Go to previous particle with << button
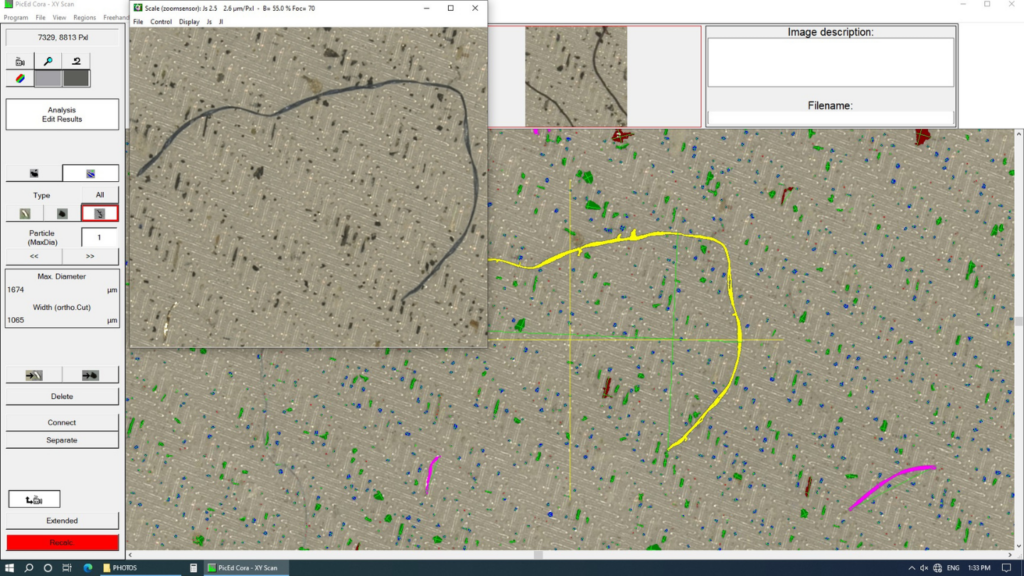 tap(34, 256)
